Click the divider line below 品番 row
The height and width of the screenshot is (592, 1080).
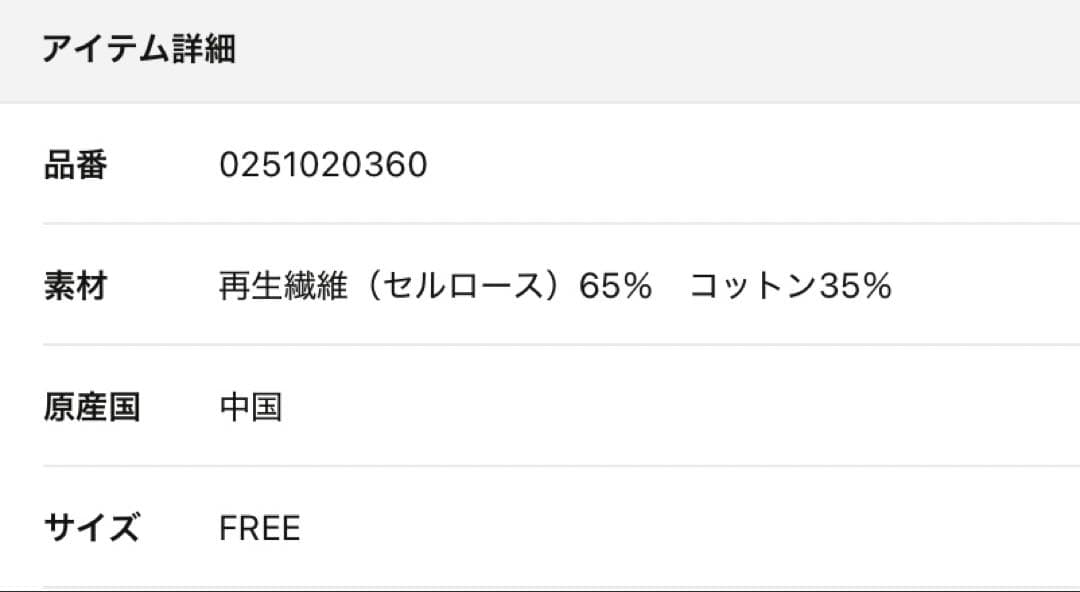click(560, 224)
